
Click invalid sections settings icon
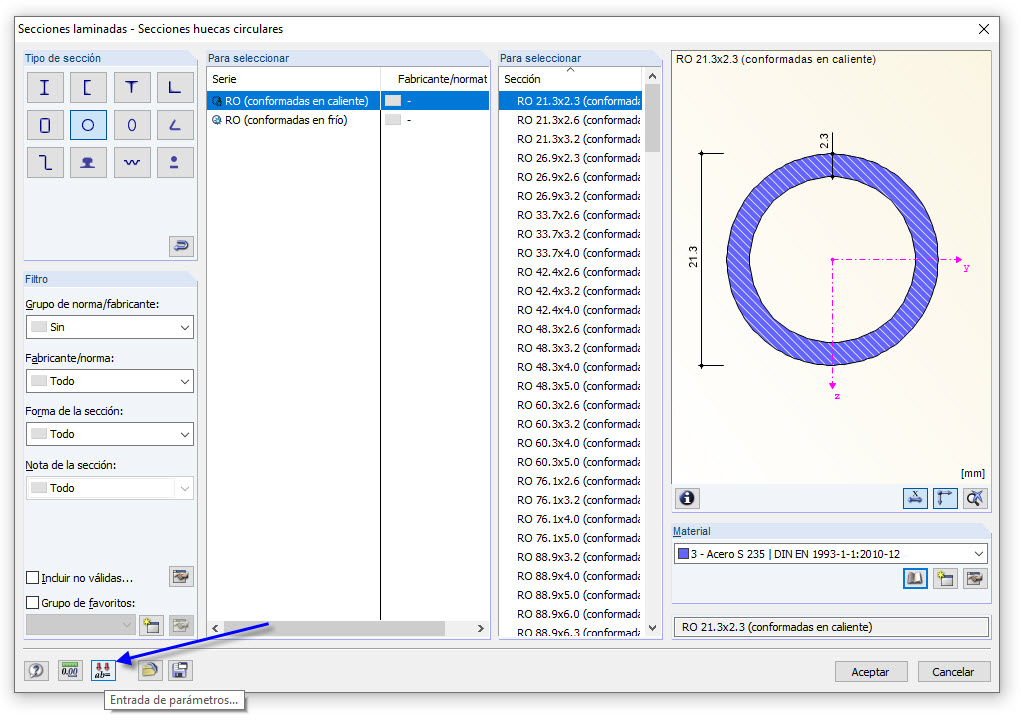(x=181, y=576)
